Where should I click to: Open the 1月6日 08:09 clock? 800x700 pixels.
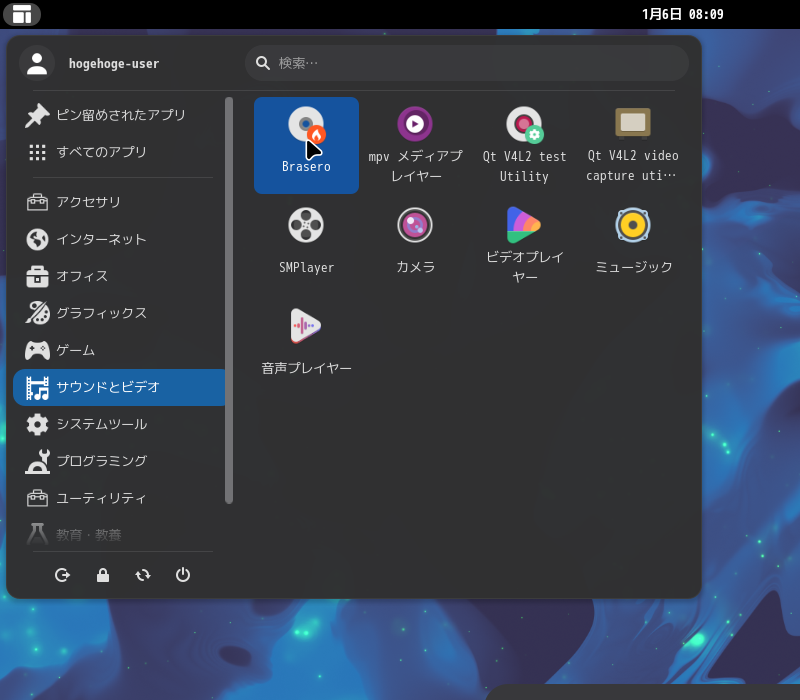[683, 14]
